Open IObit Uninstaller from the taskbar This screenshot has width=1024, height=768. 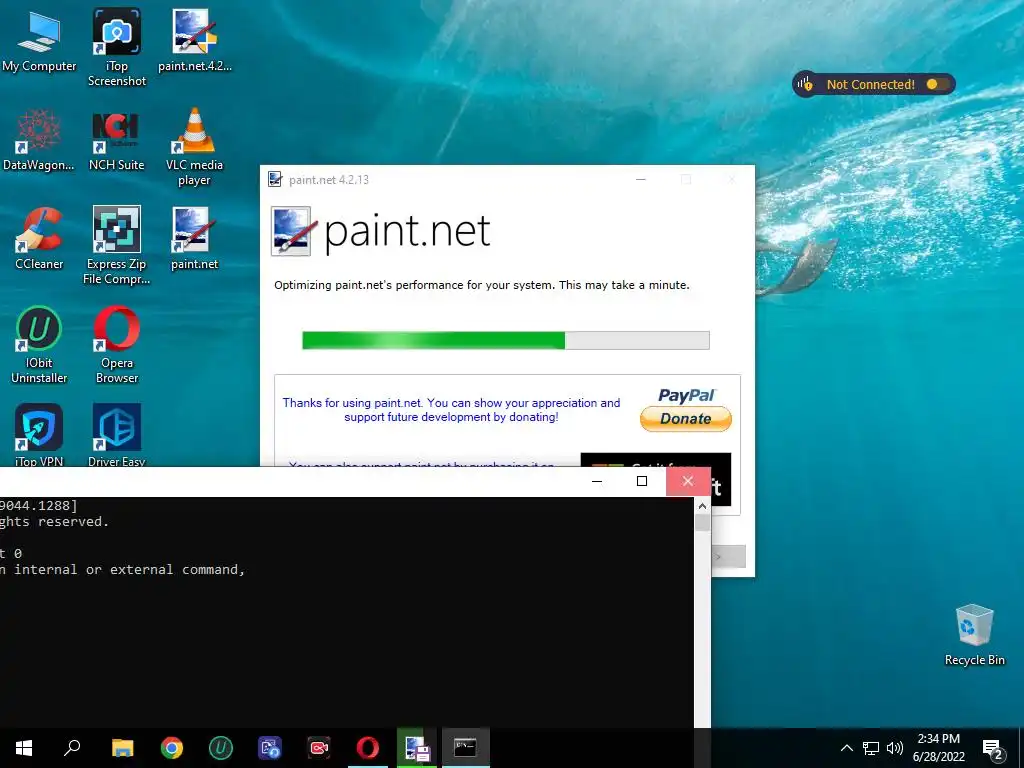pyautogui.click(x=221, y=748)
